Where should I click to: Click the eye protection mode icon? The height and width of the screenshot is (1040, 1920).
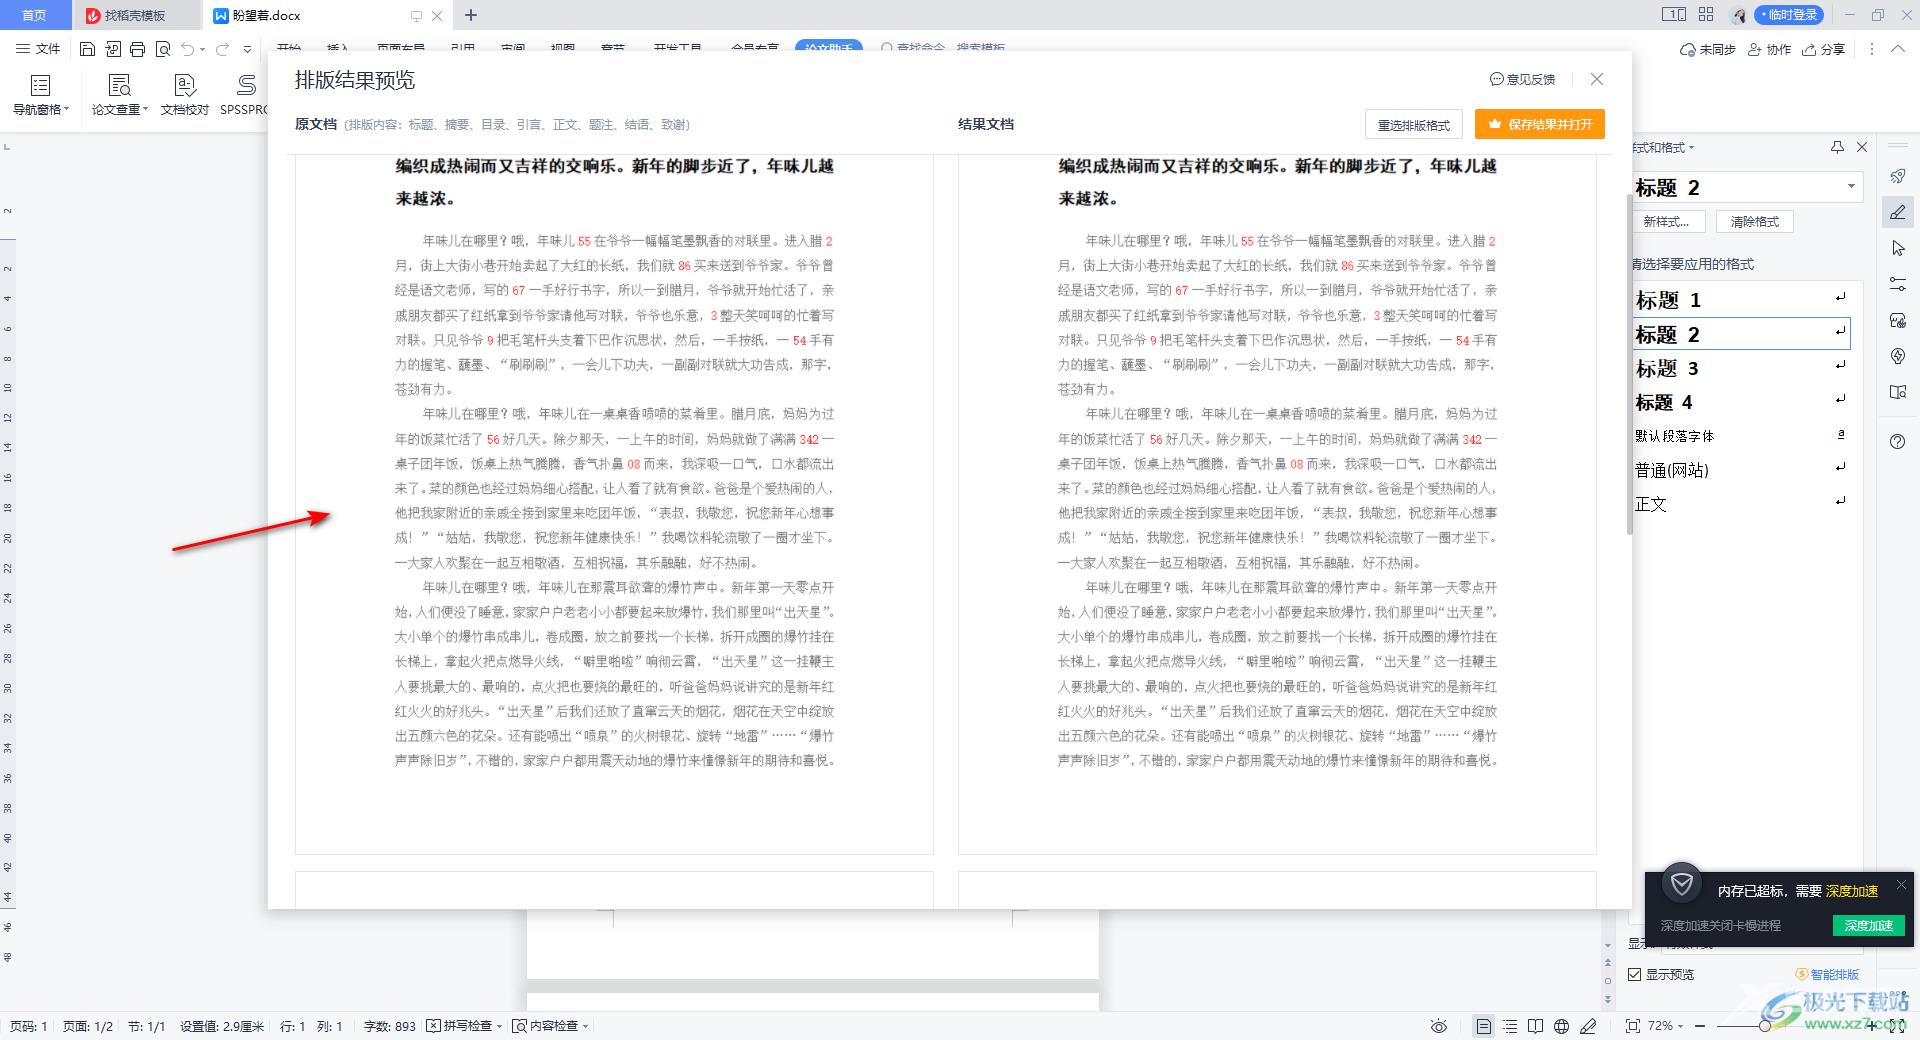pos(1439,1026)
